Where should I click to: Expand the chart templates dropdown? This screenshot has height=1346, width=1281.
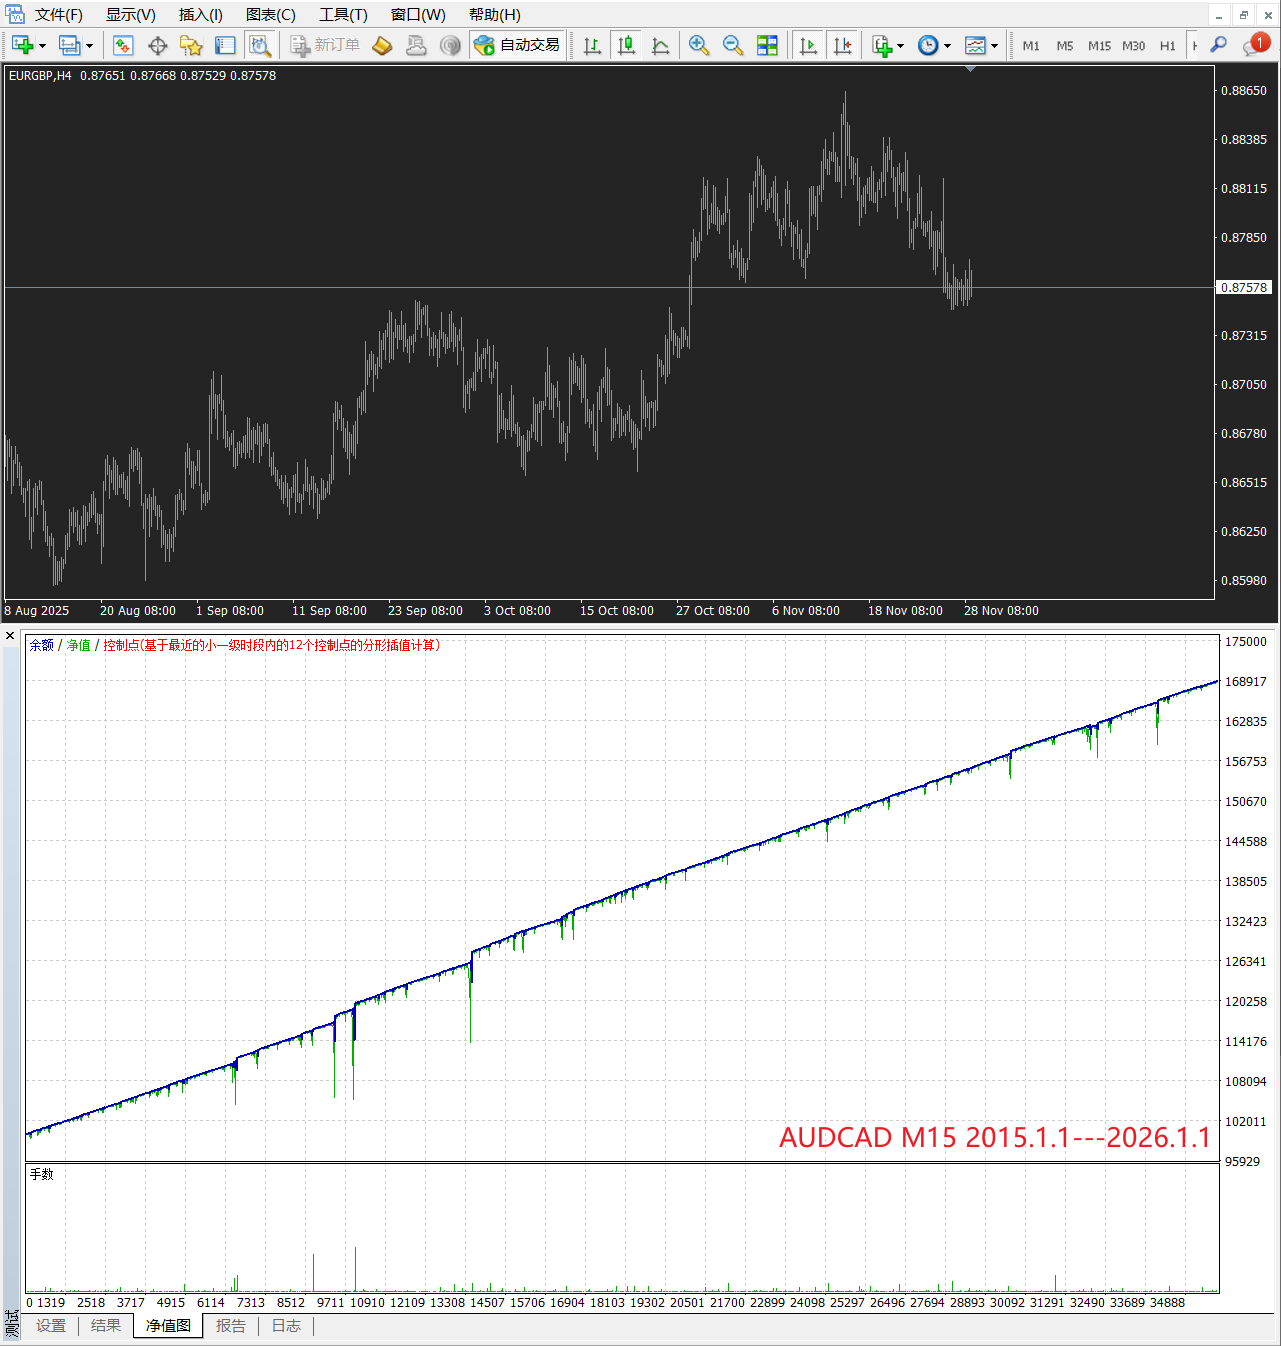[x=994, y=46]
